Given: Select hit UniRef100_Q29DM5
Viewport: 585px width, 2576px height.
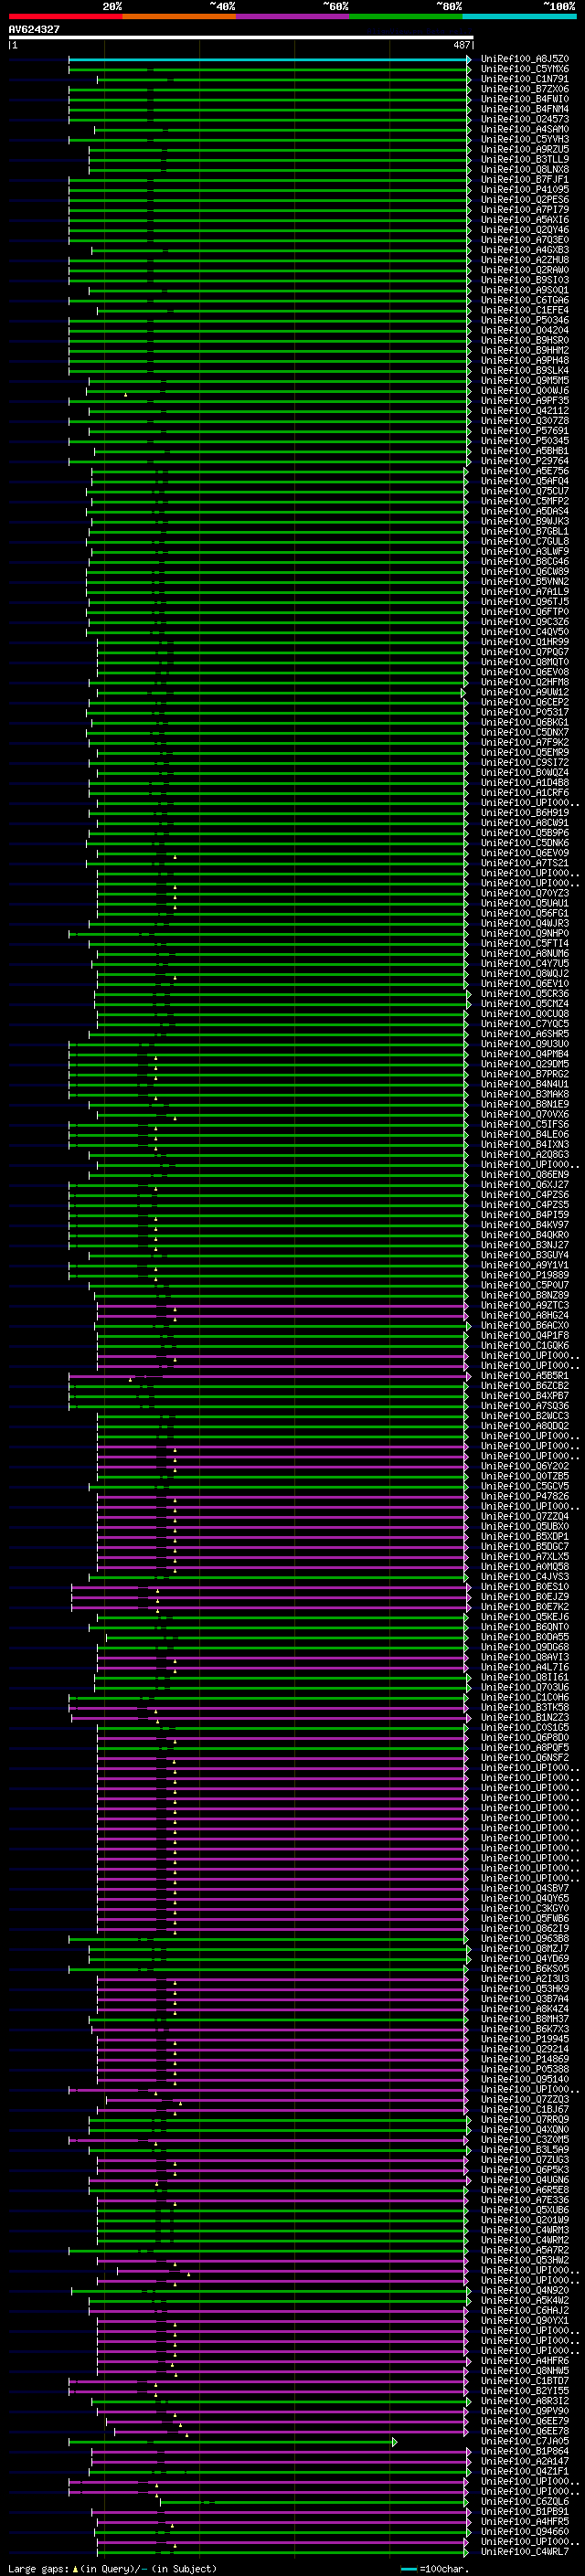Looking at the screenshot, I should click(x=525, y=1064).
